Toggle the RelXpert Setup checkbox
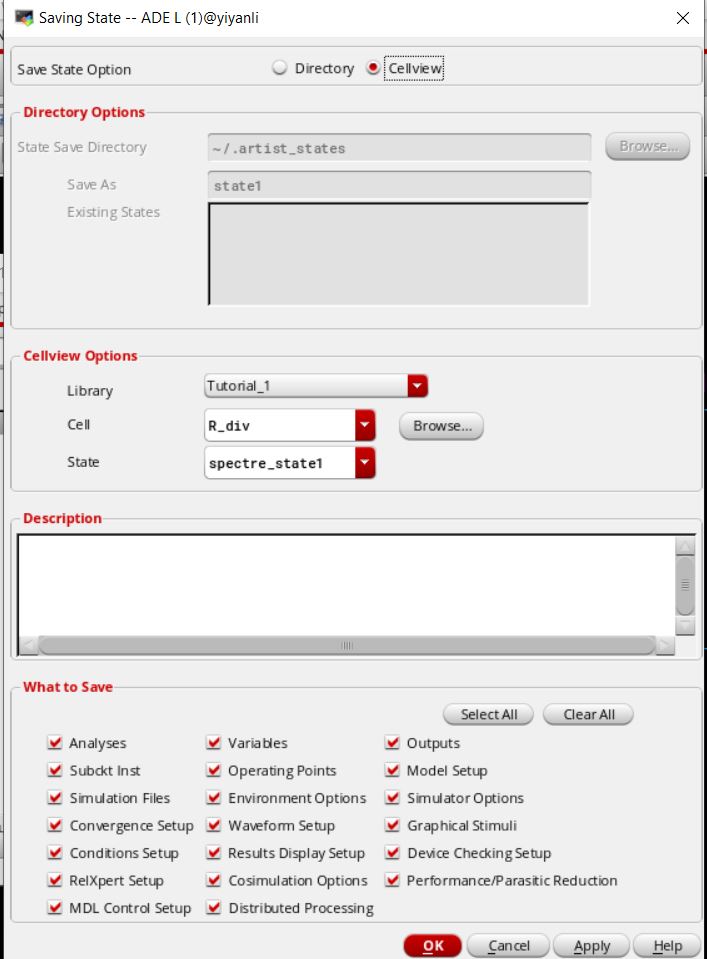The image size is (707, 959). tap(54, 880)
